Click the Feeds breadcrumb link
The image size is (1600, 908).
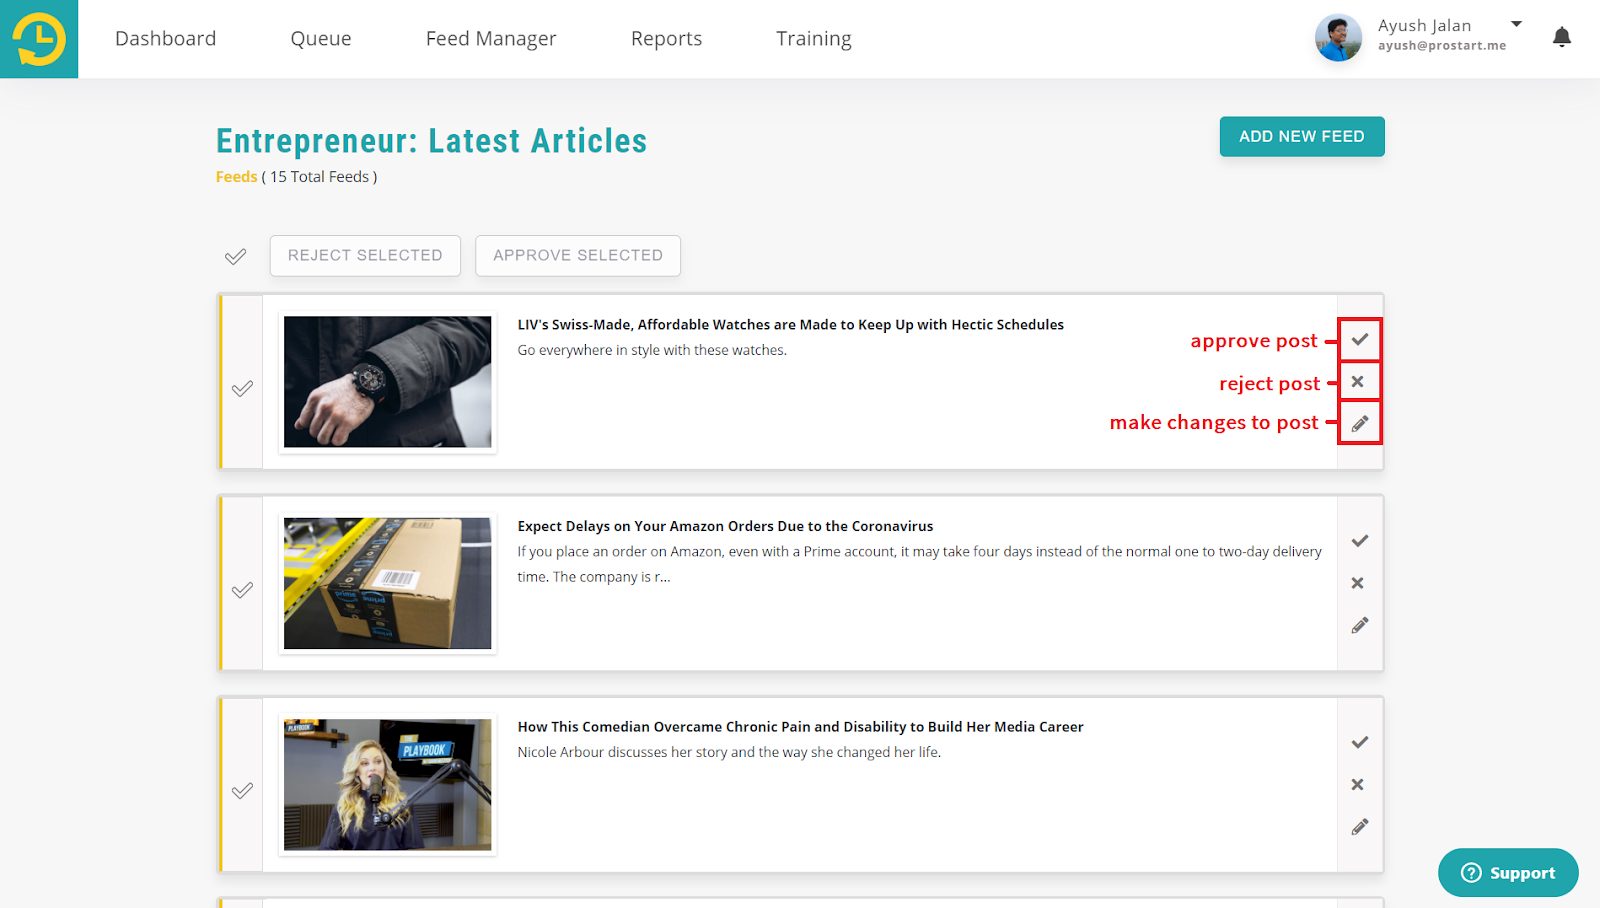pos(237,177)
